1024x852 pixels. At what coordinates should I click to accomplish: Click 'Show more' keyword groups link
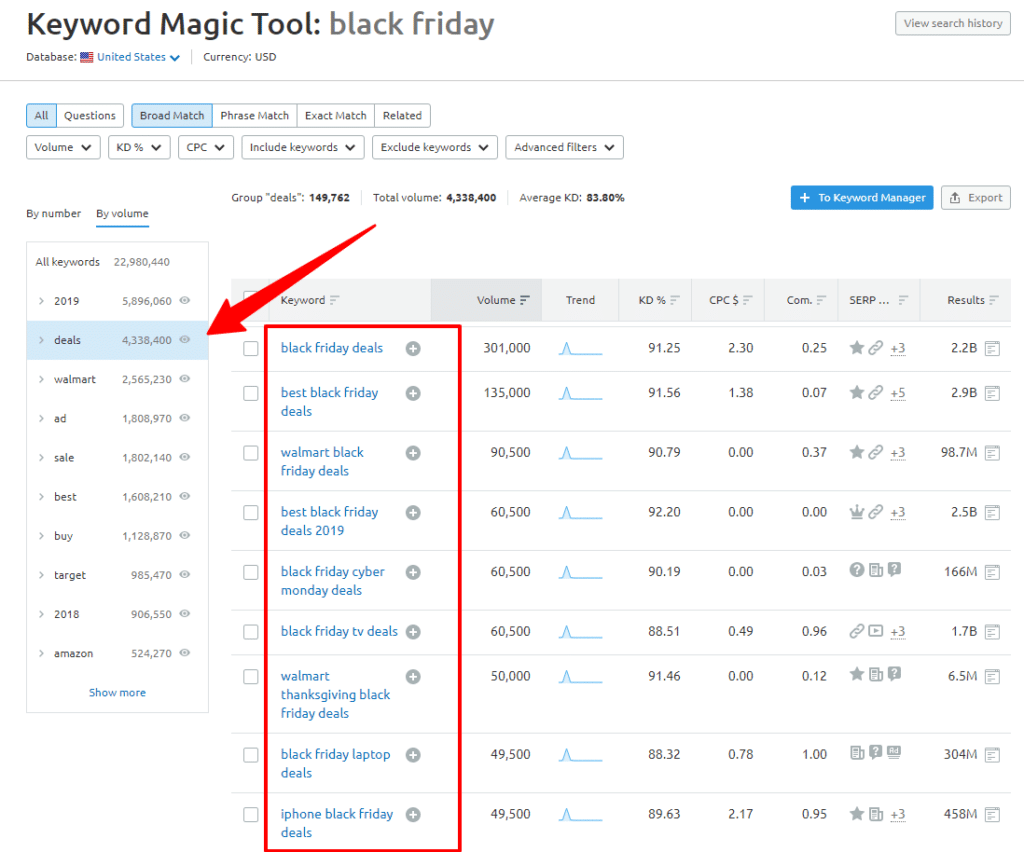click(x=117, y=692)
